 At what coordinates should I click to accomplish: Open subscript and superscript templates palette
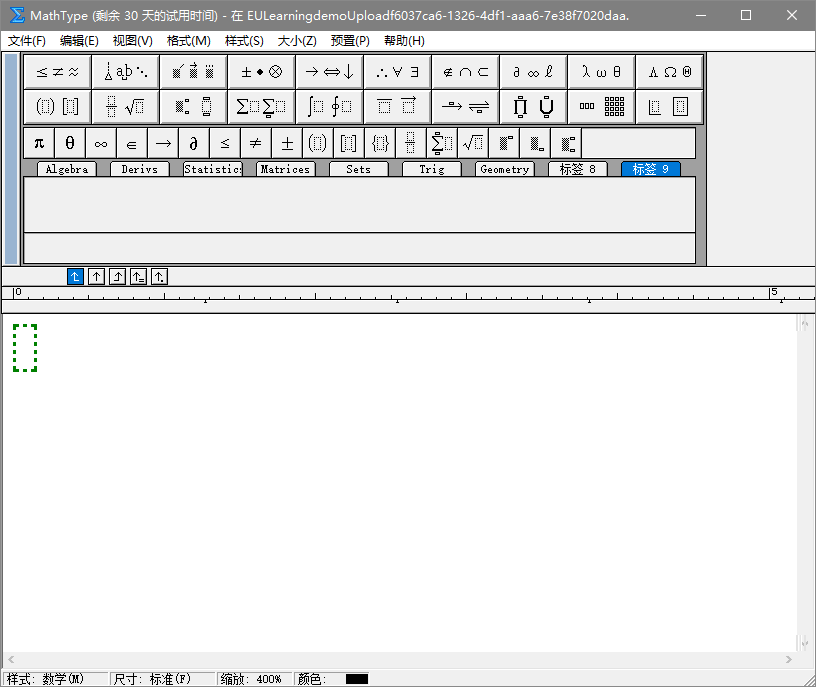(194, 107)
